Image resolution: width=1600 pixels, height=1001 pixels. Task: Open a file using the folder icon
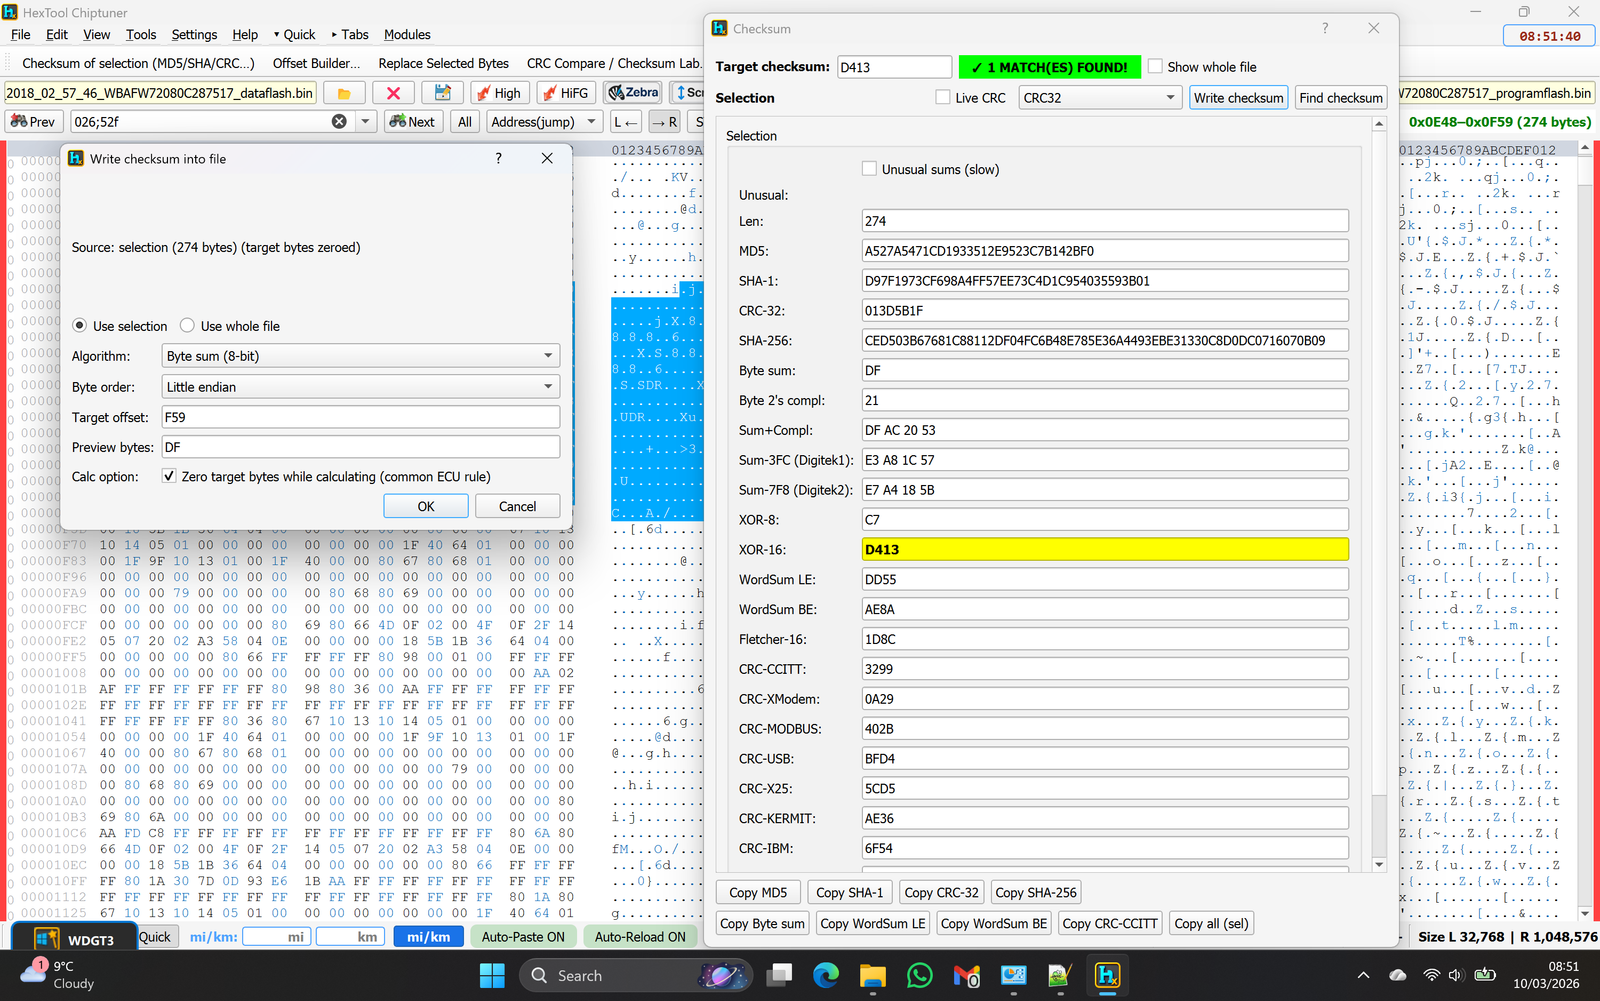(344, 92)
